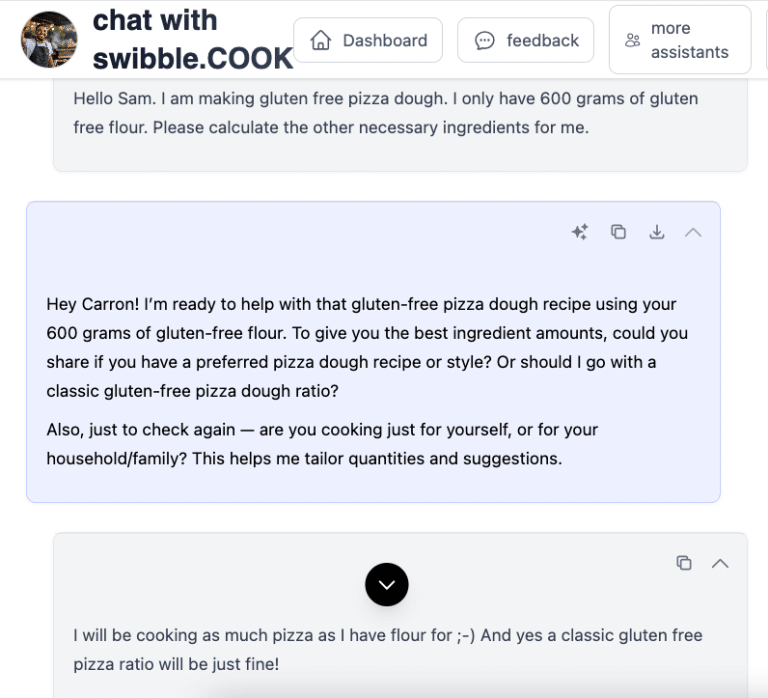Copy the assistant's reply to Carron
Viewport: 768px width, 698px height.
coord(619,232)
